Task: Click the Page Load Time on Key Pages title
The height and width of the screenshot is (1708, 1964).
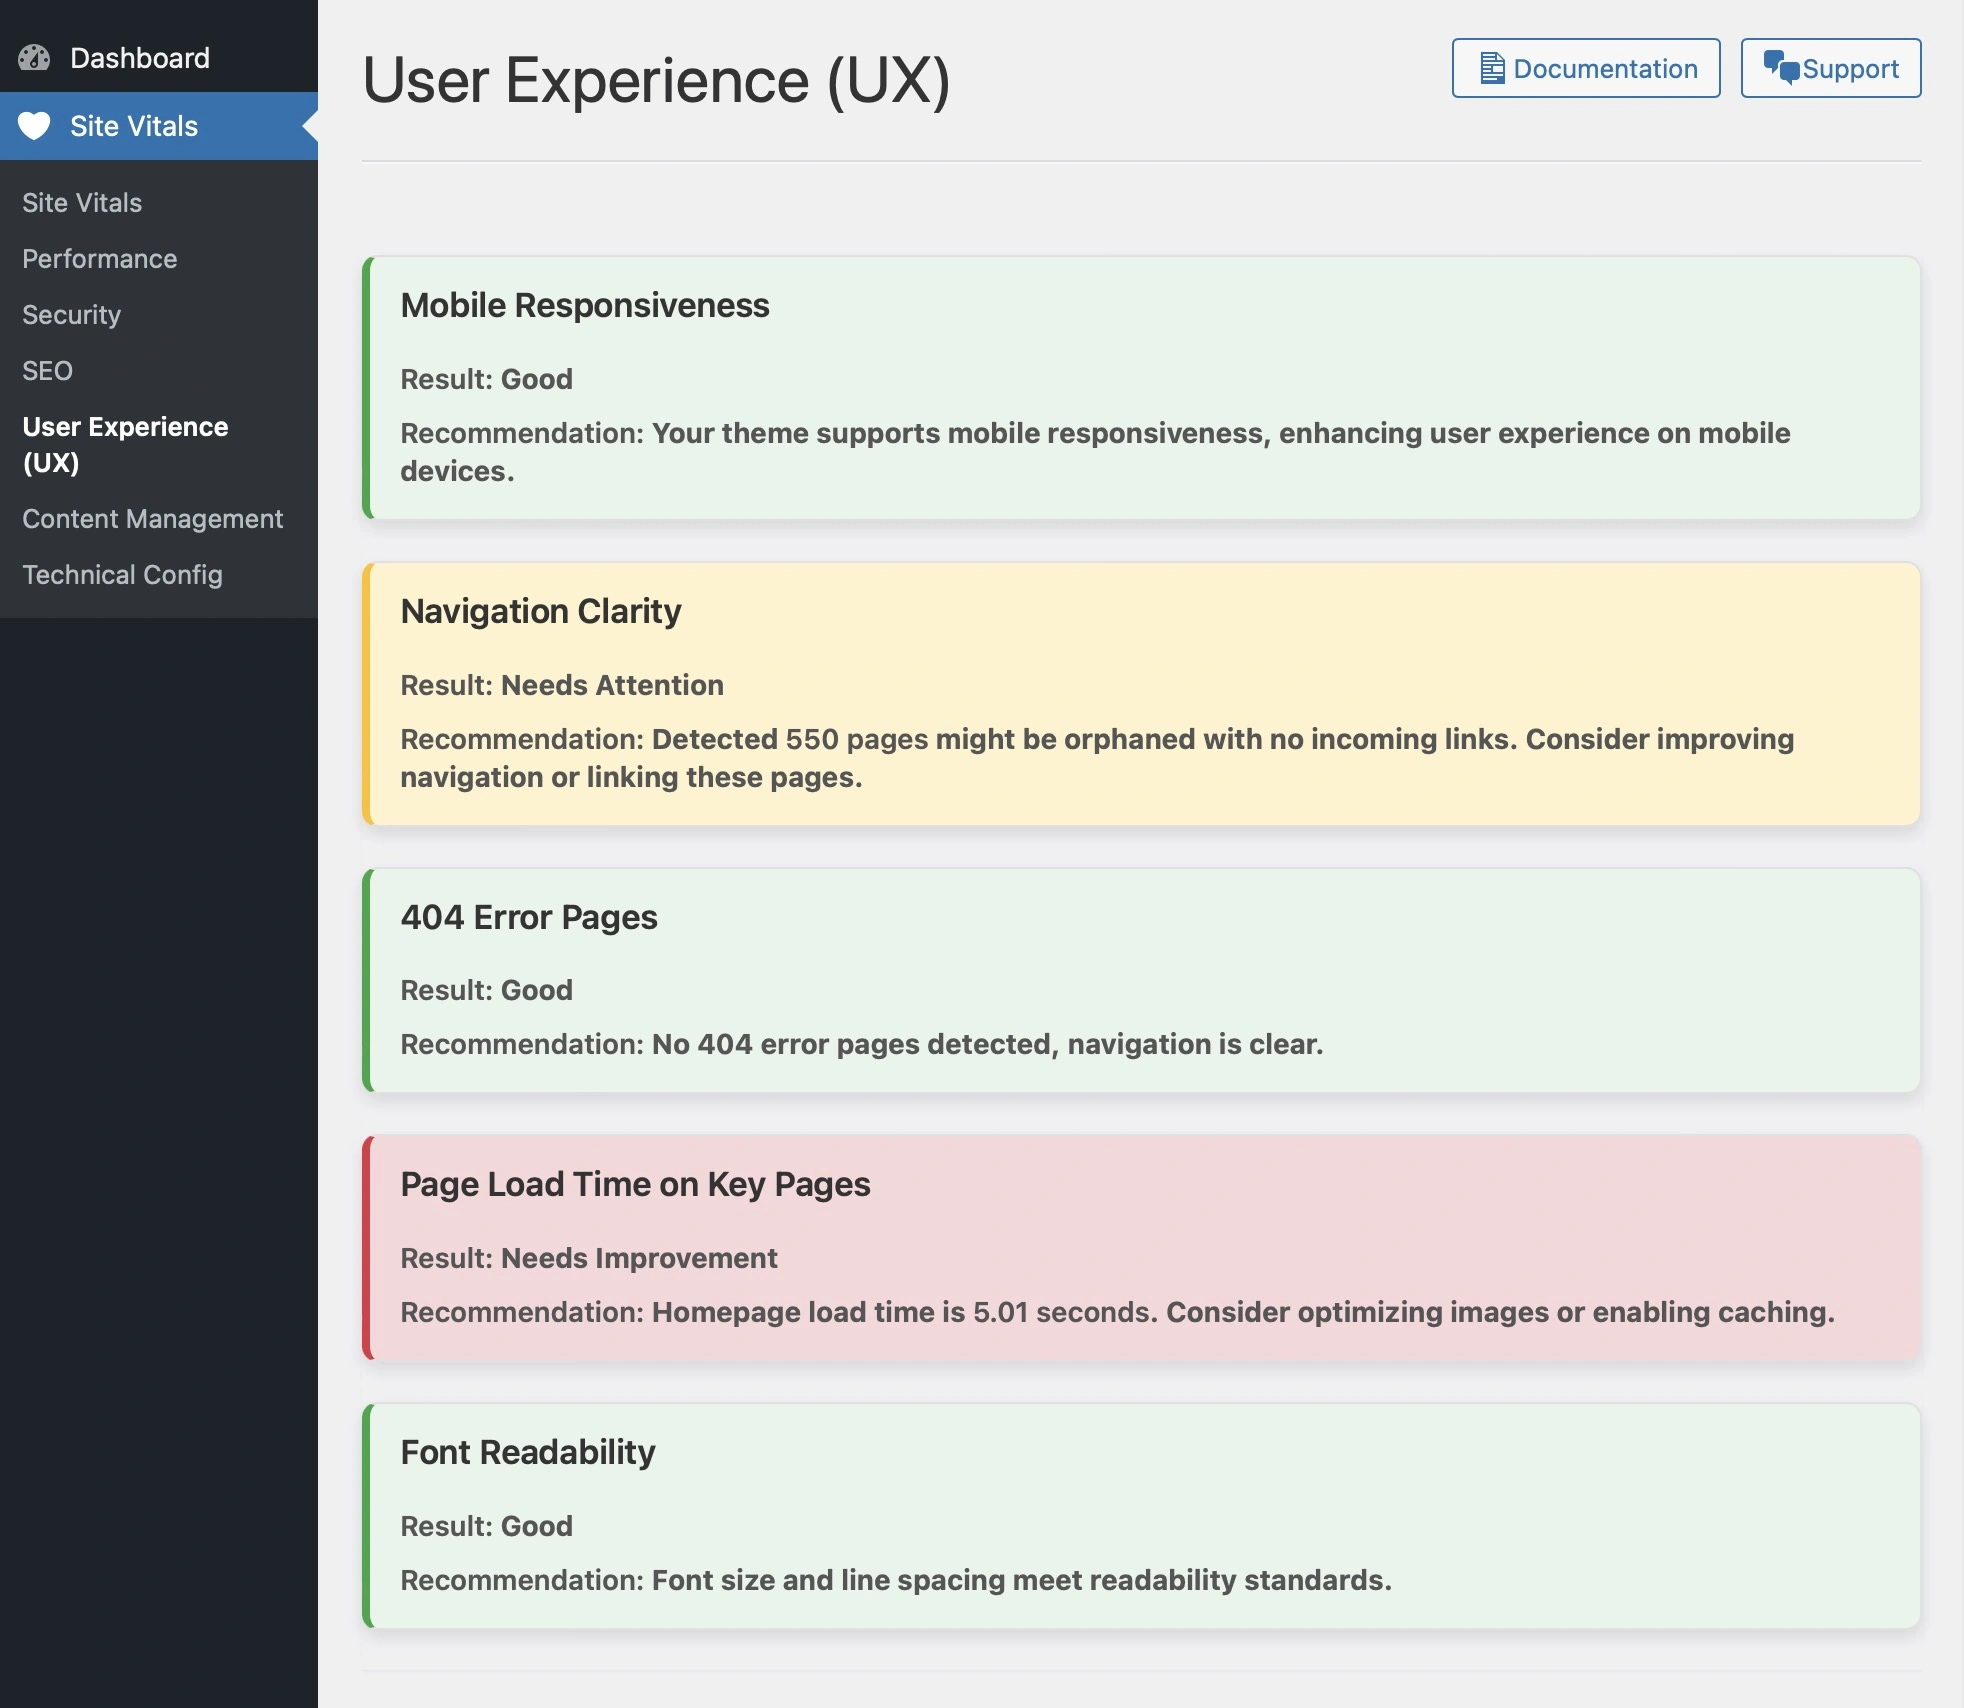Action: click(x=635, y=1185)
